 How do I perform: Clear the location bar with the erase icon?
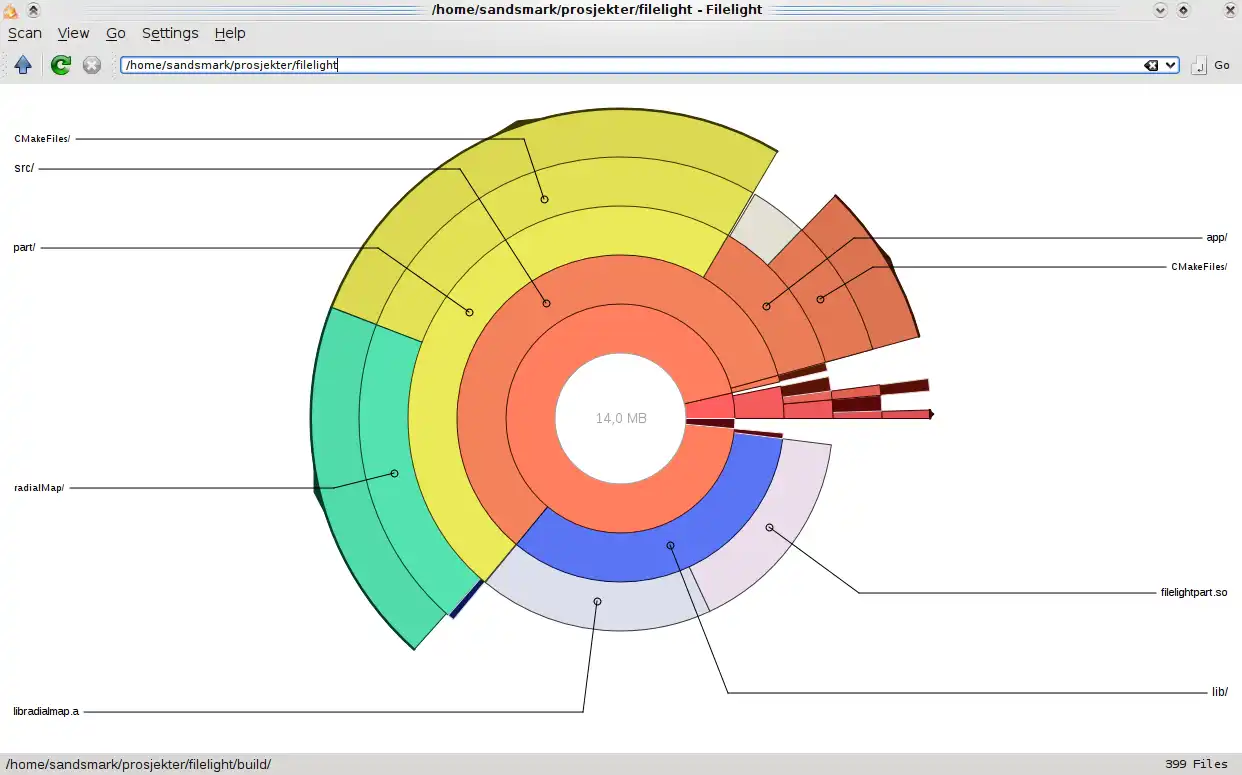tap(1151, 65)
